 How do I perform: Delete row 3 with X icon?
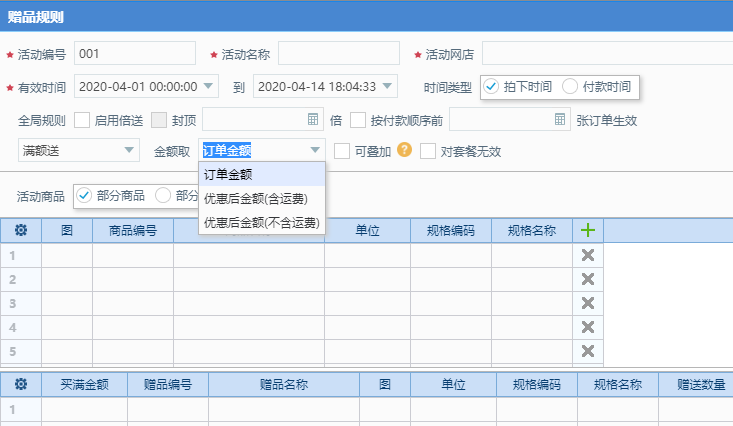[x=588, y=303]
